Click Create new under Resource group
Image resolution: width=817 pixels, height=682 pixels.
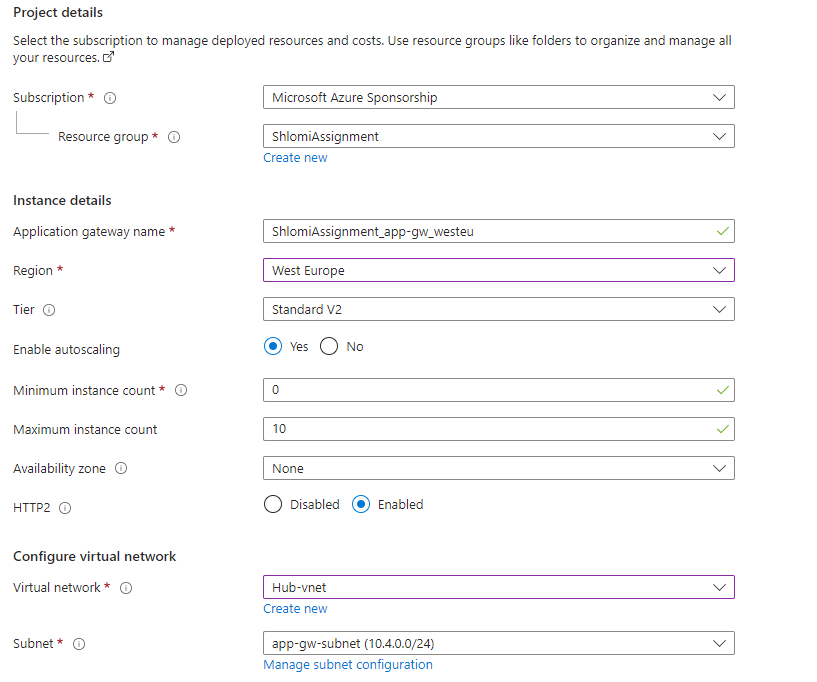pos(295,157)
